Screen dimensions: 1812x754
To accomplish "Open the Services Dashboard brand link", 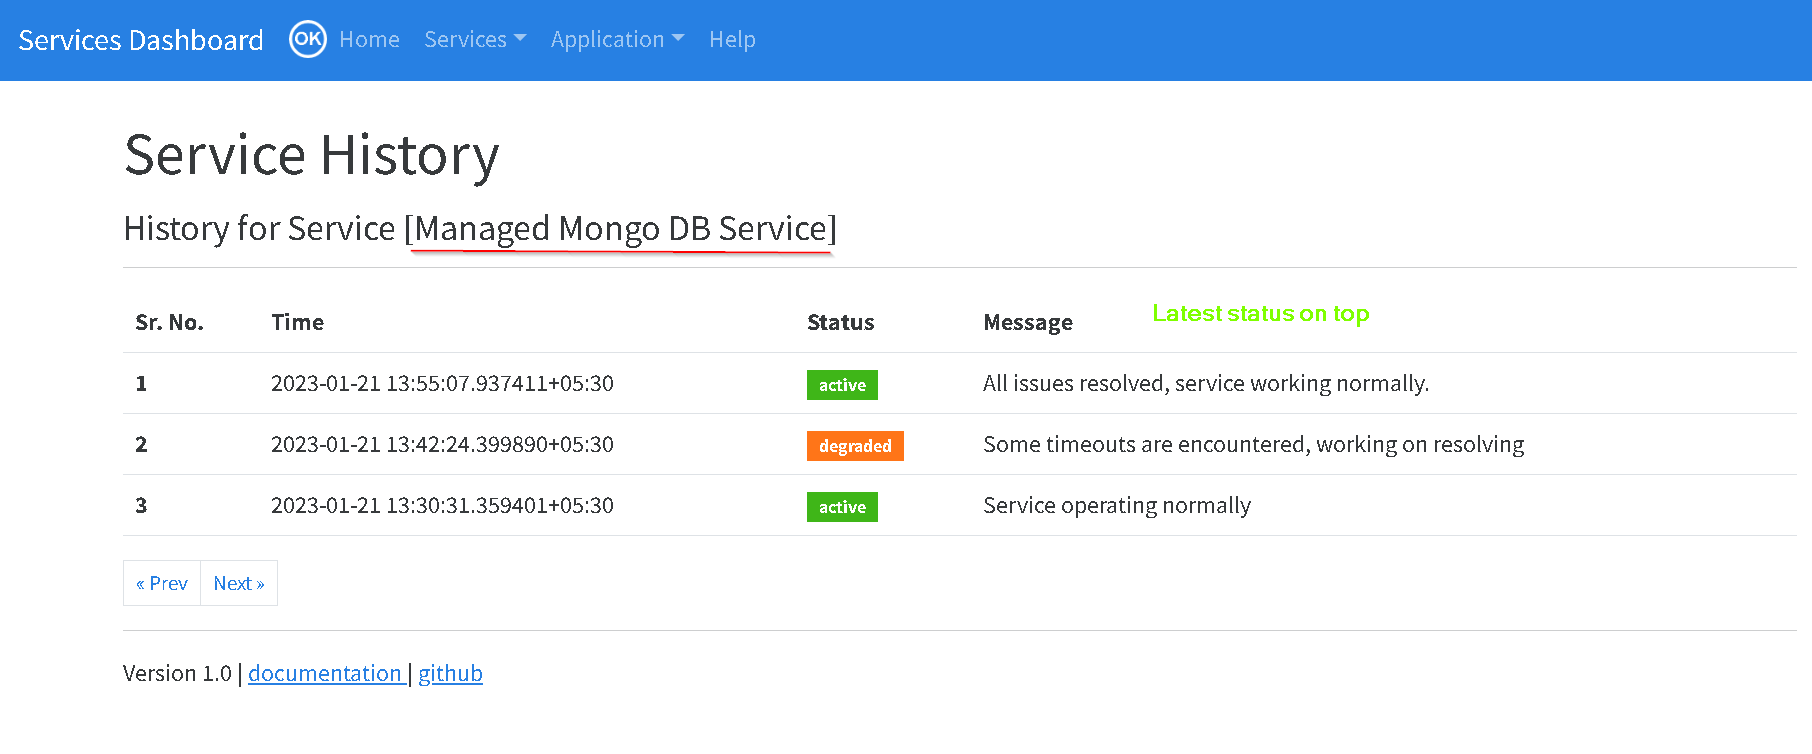I will point(141,40).
